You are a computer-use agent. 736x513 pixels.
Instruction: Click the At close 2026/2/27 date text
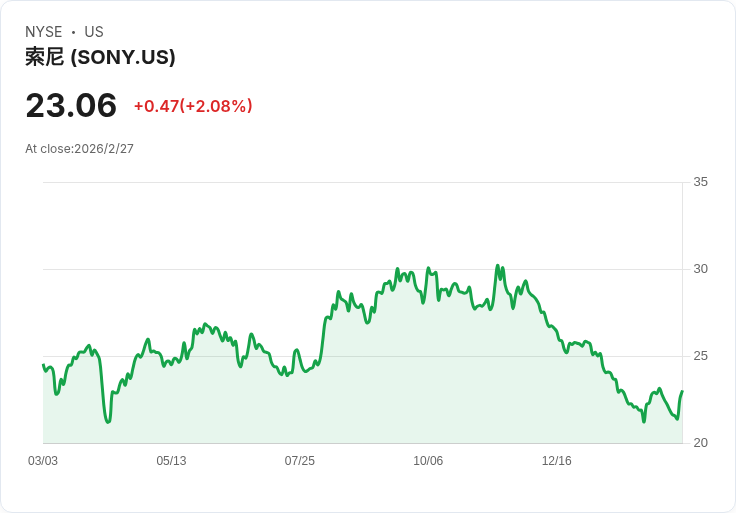click(79, 149)
